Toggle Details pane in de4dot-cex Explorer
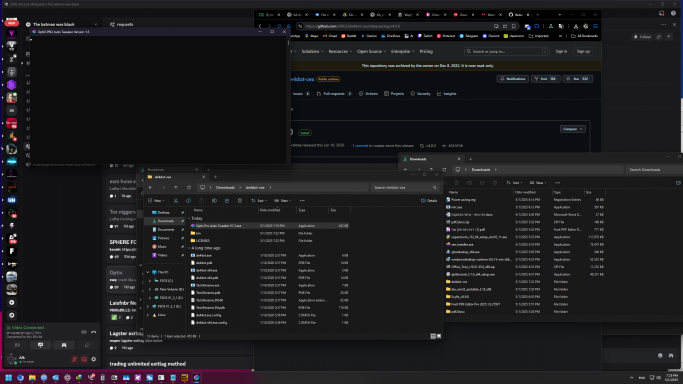Viewport: 683px width, 384px height. pyautogui.click(x=429, y=201)
